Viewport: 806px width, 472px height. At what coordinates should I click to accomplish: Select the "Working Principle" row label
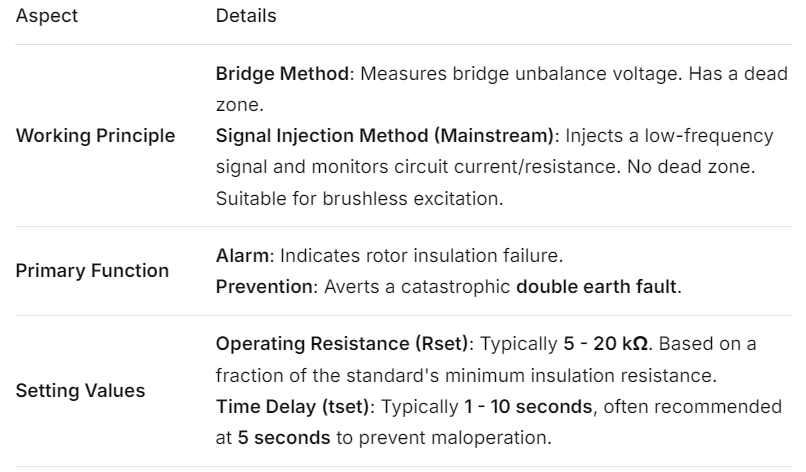(94, 135)
